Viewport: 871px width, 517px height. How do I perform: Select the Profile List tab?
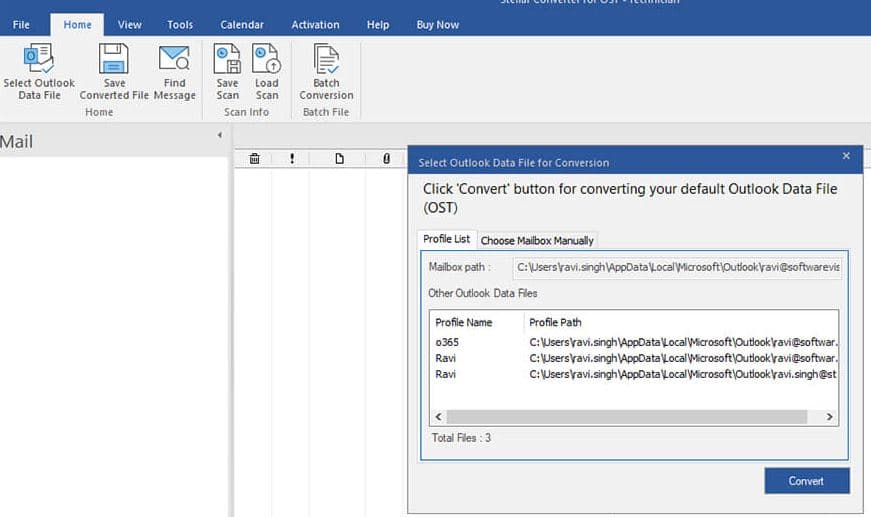coord(447,239)
